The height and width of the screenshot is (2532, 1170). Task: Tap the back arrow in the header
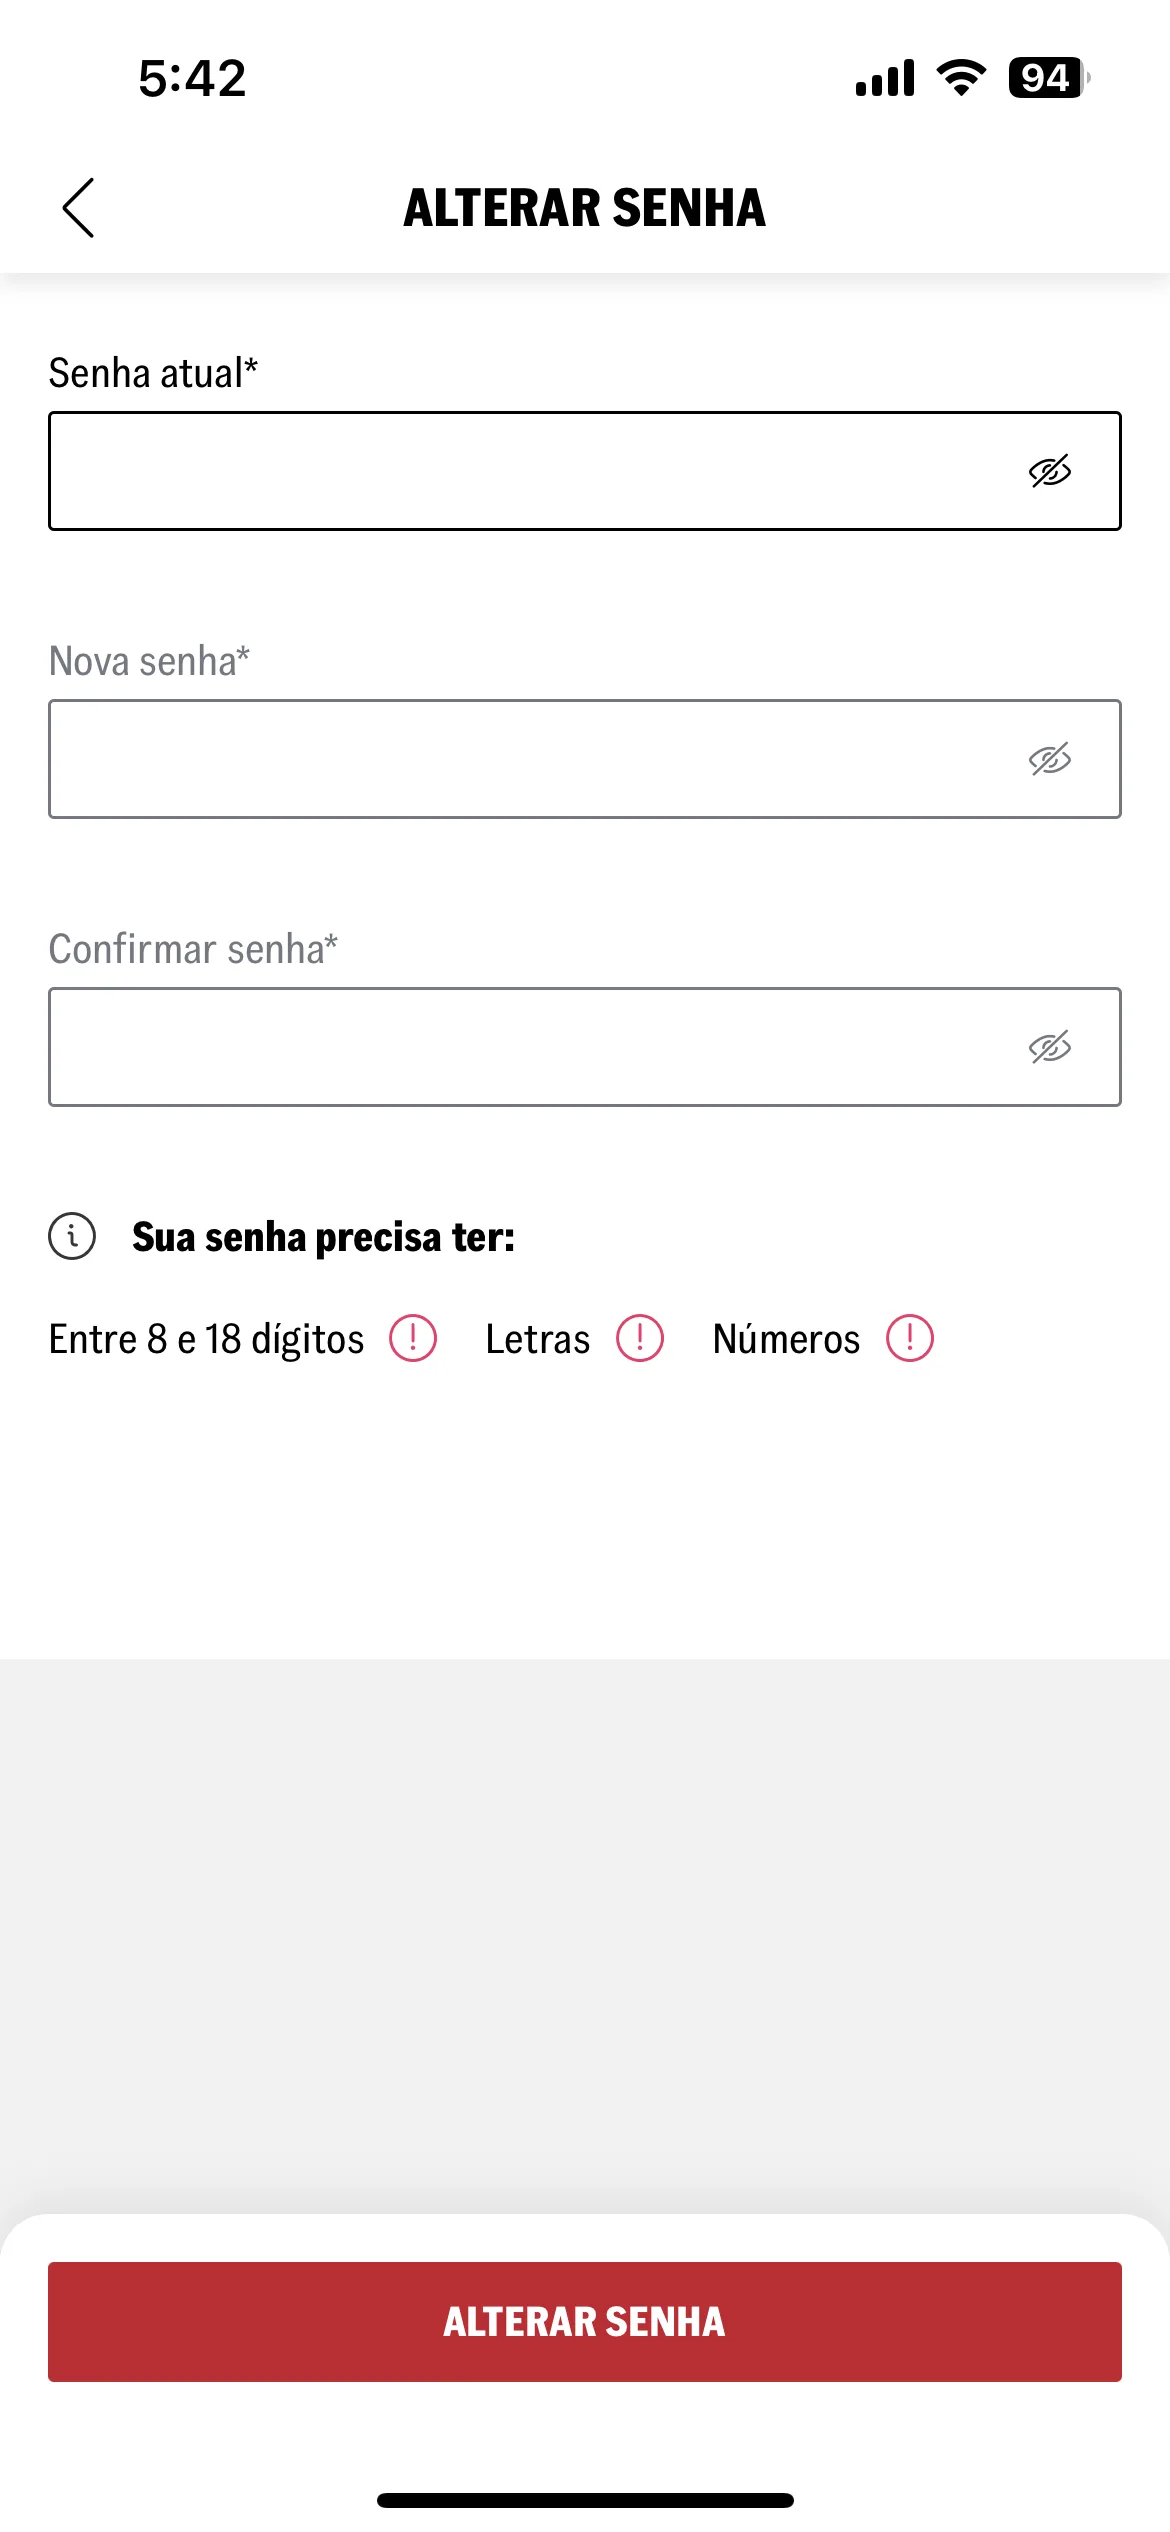click(78, 208)
